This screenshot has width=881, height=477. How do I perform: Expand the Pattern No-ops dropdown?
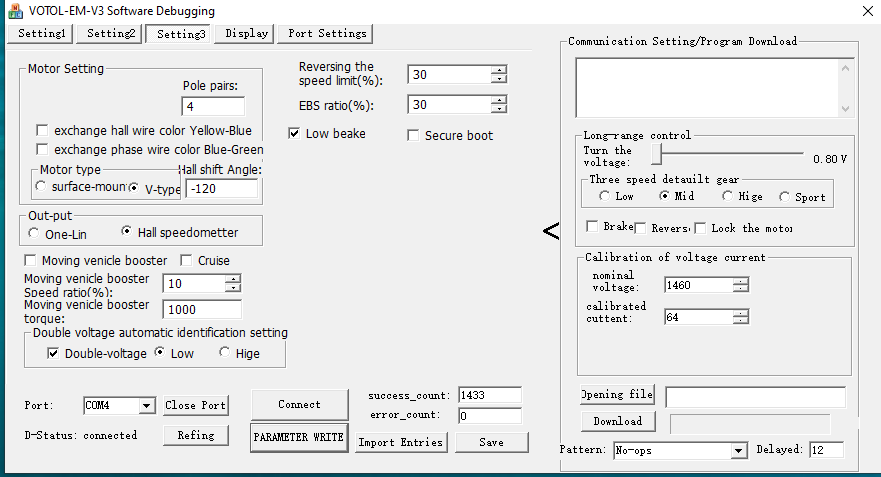[738, 451]
